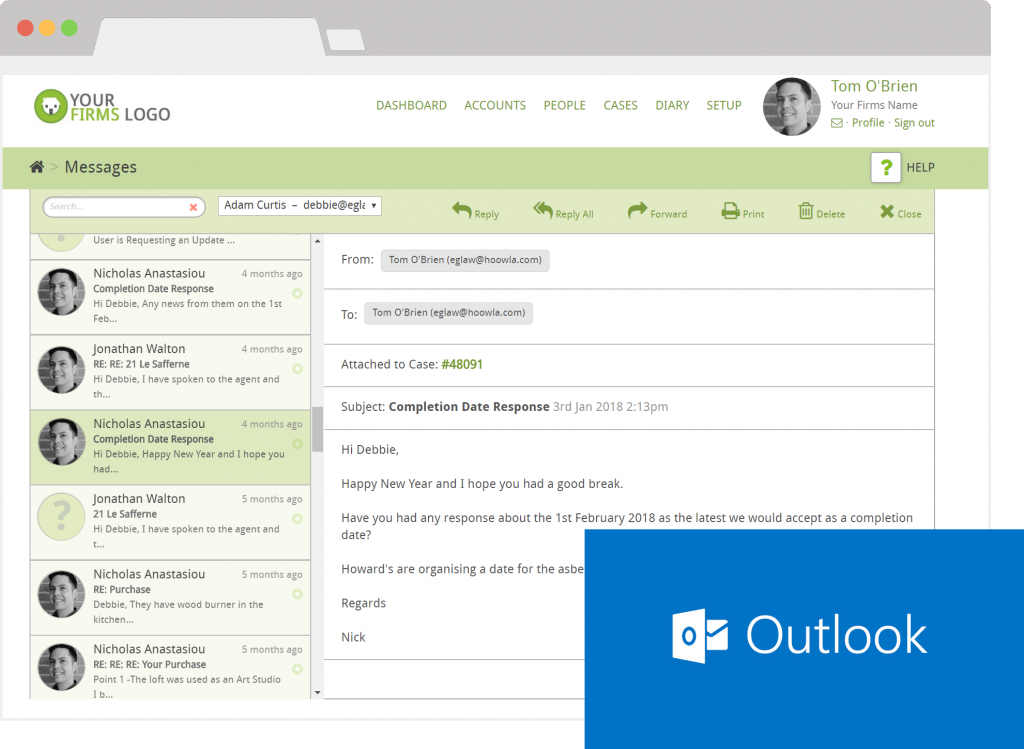Click the date 3rd Jan 2018 2:13pm
1024x749 pixels.
pos(611,407)
